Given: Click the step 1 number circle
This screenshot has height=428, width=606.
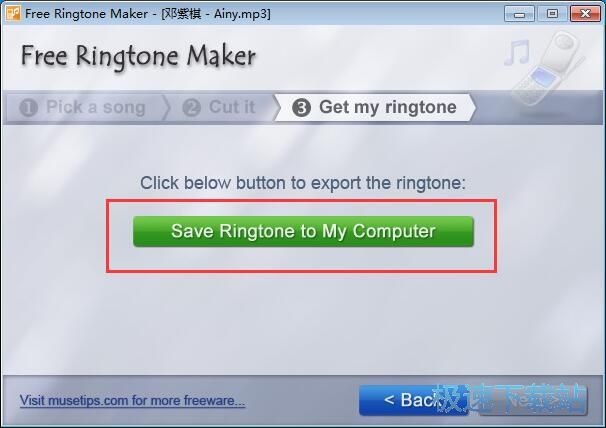Looking at the screenshot, I should [28, 107].
